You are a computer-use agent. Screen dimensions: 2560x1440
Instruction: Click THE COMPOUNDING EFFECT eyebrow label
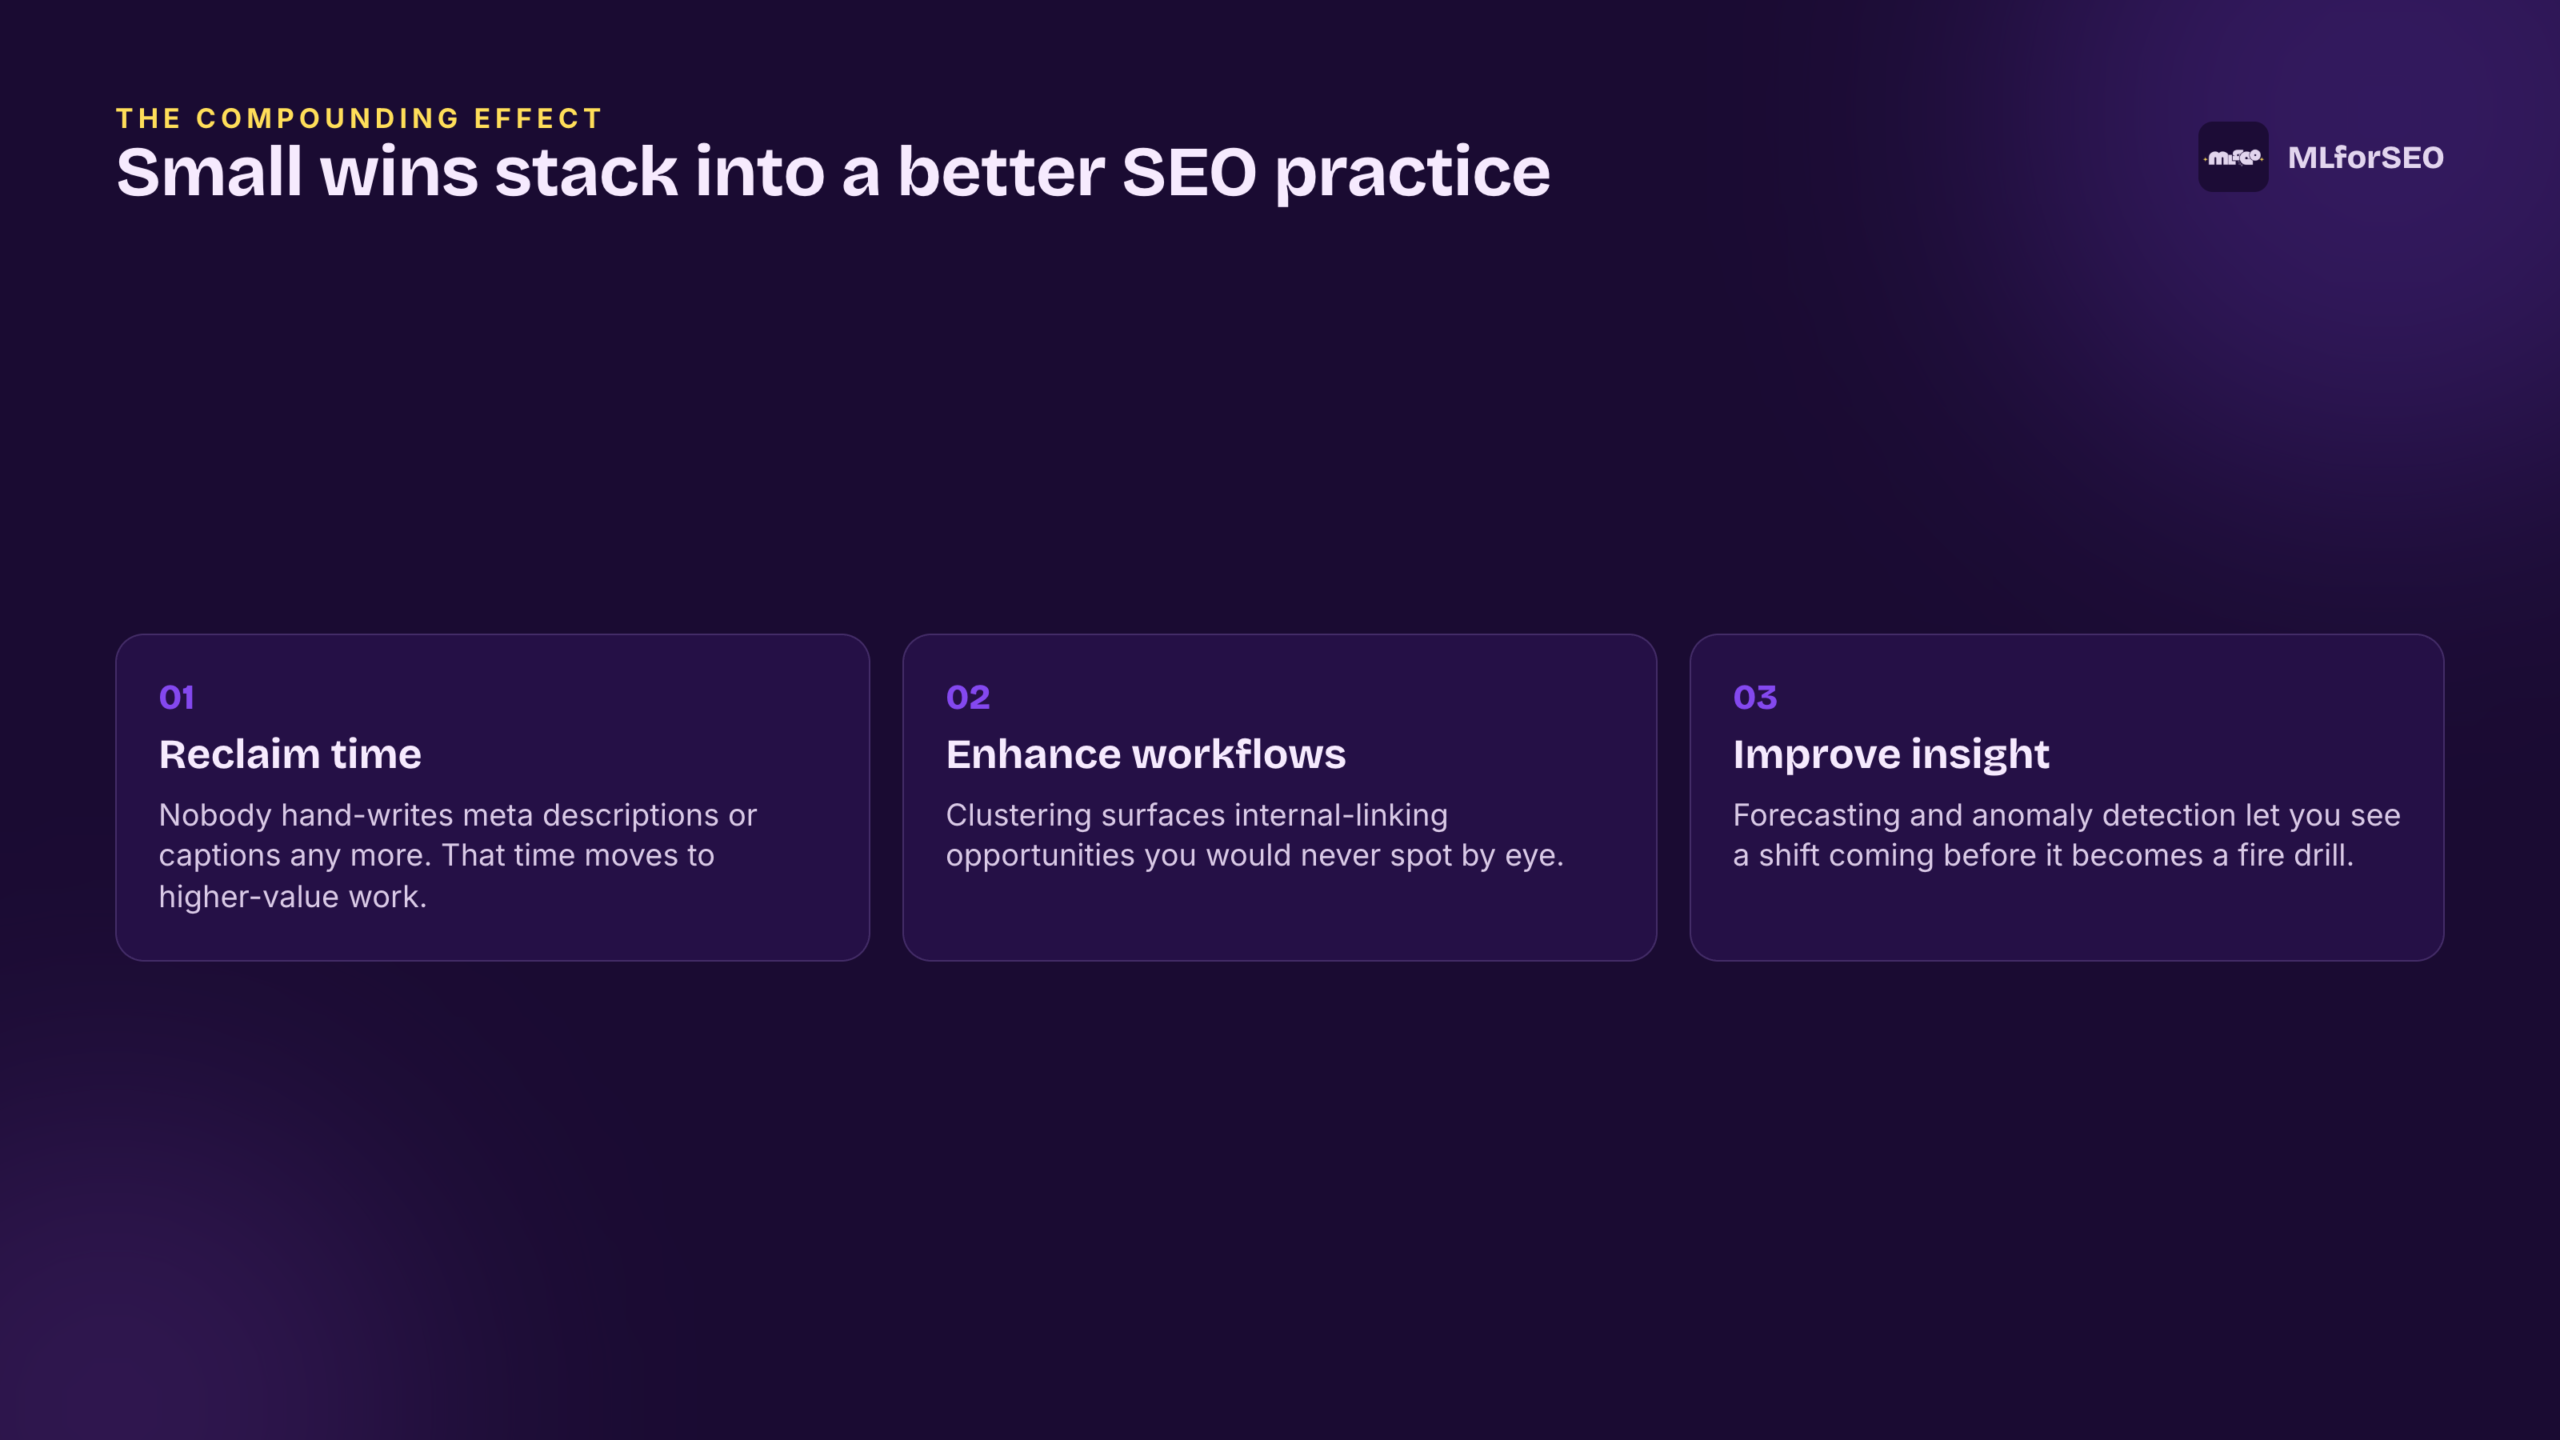[x=359, y=118]
